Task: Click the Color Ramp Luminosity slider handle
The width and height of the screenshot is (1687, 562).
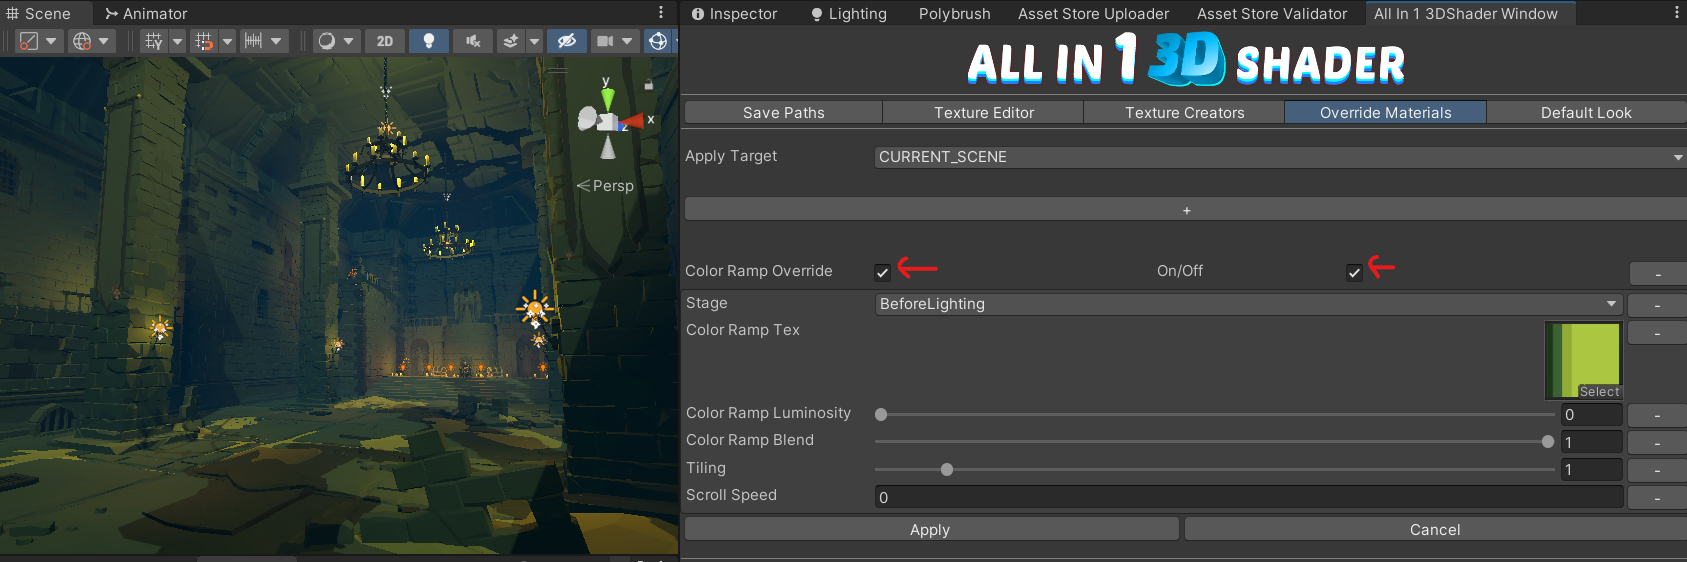Action: coord(881,414)
